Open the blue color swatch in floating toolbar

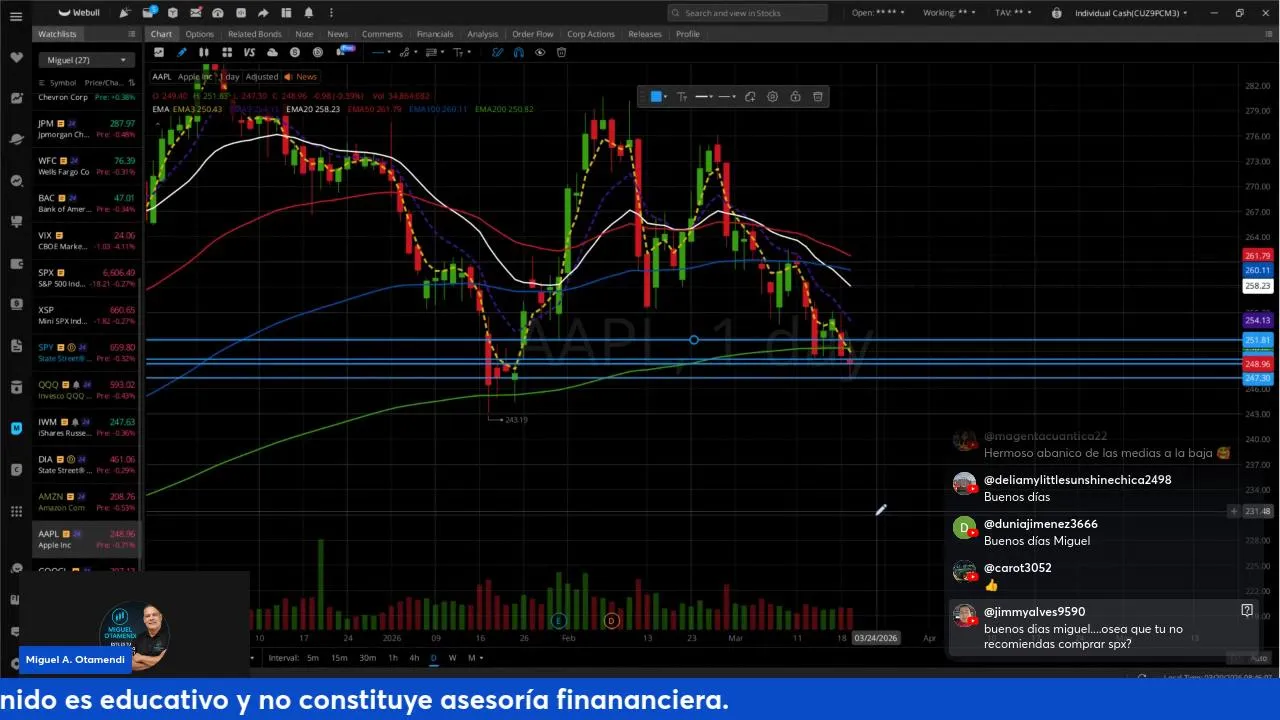656,97
